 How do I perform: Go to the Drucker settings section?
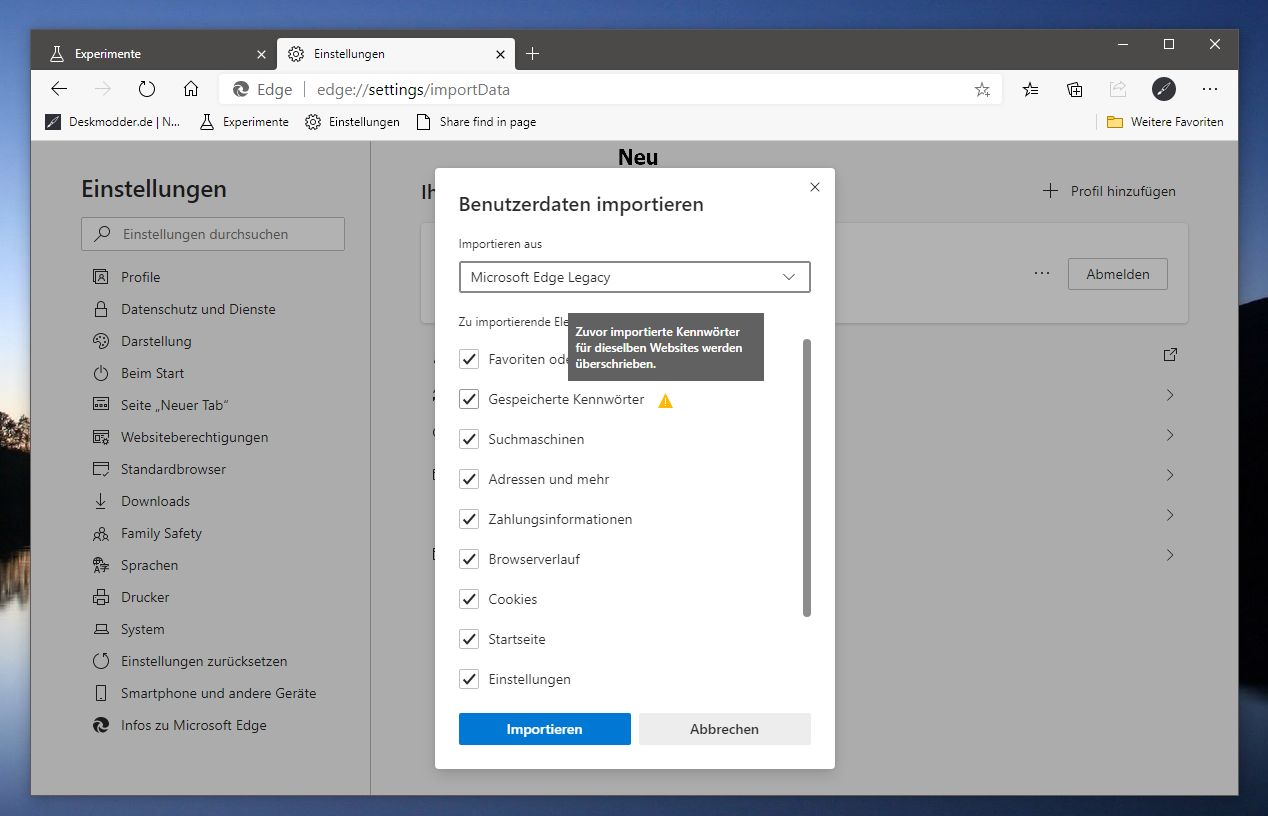point(145,597)
